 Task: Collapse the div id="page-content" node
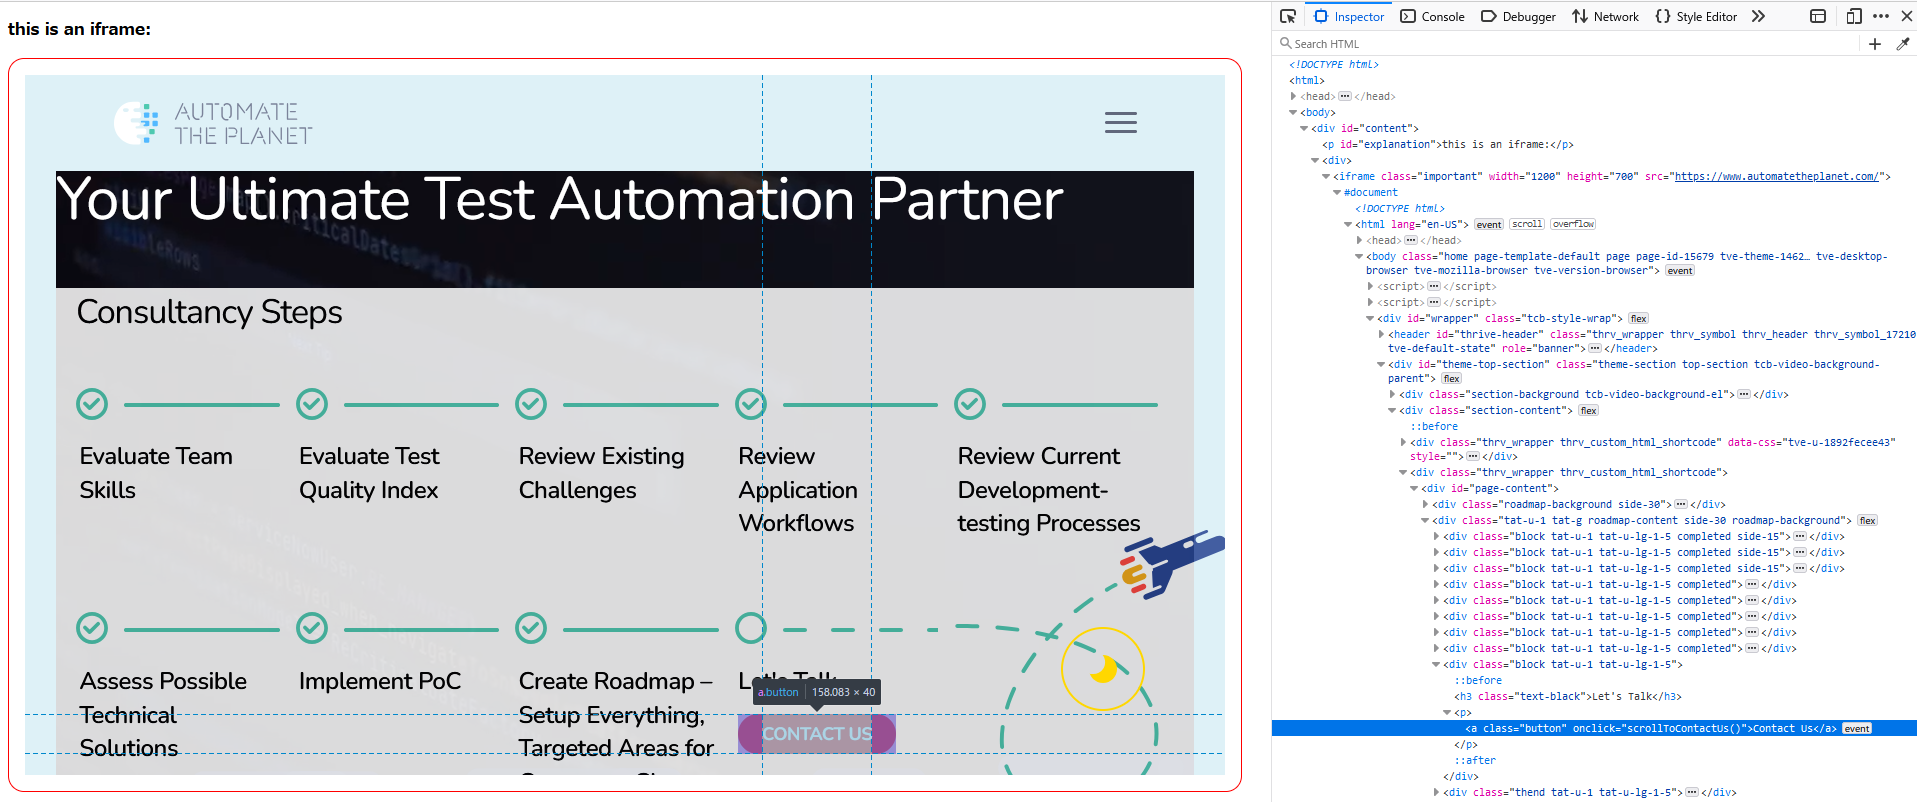point(1414,488)
